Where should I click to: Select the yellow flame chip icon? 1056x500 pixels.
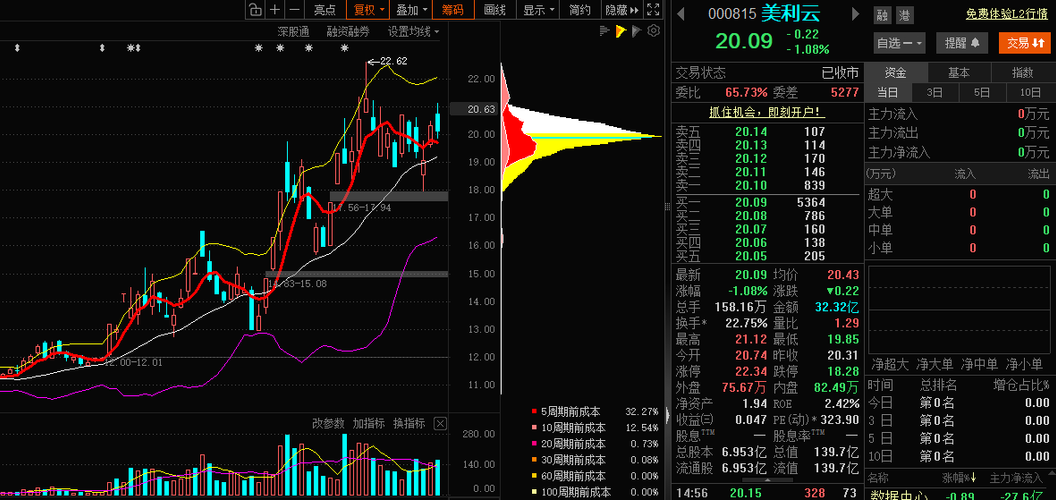click(621, 30)
